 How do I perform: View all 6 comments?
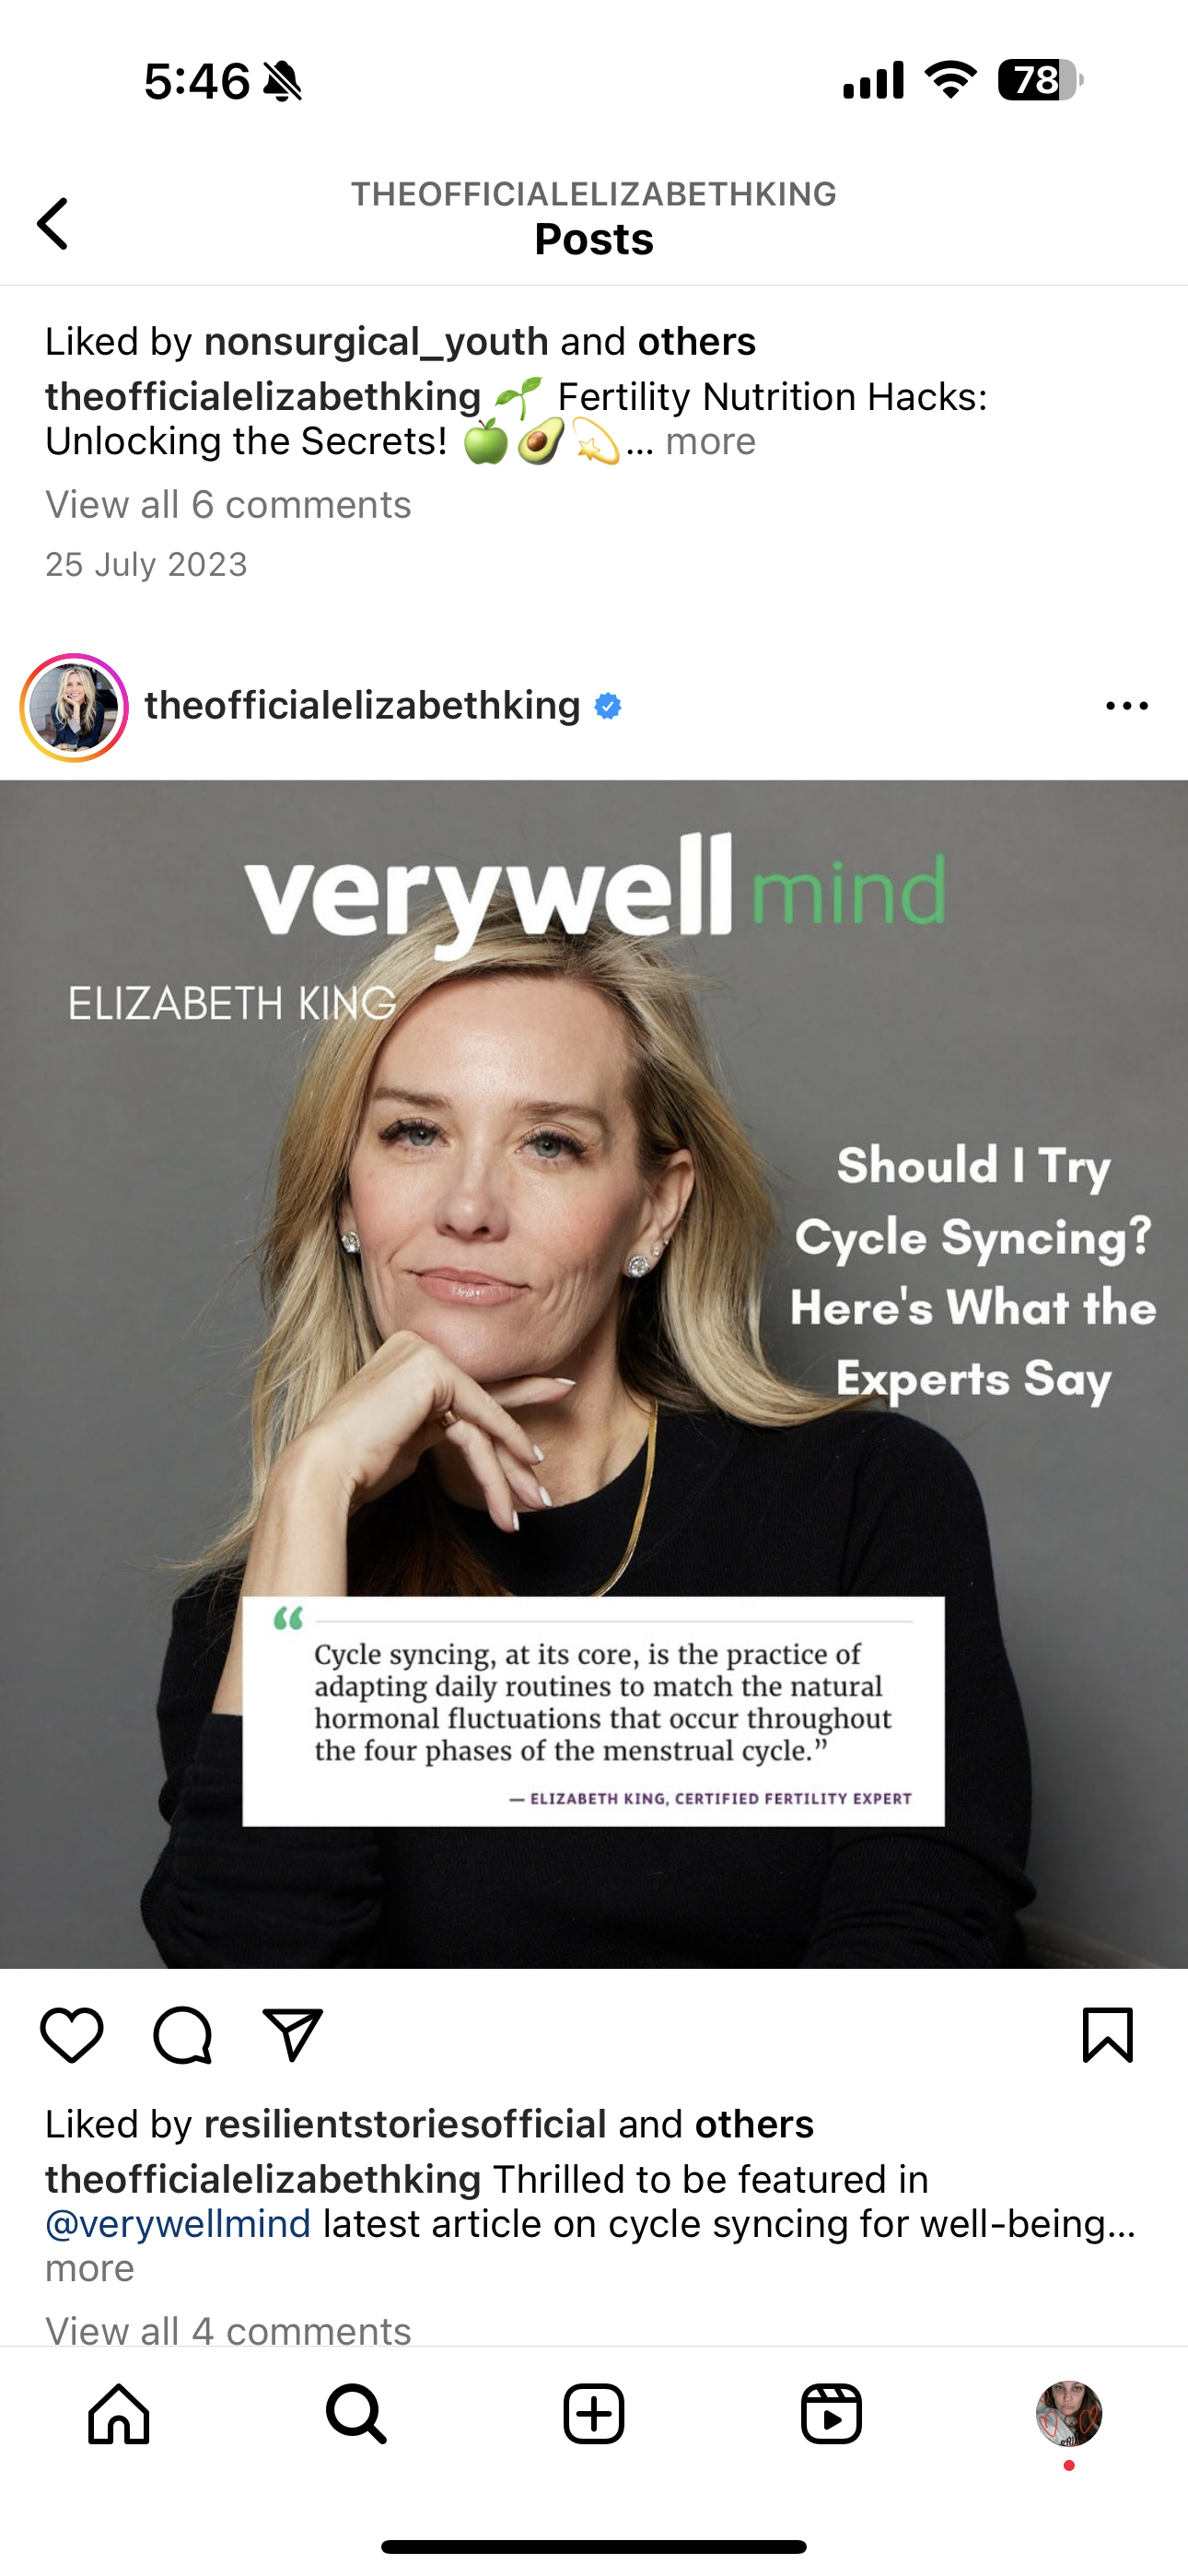tap(228, 505)
